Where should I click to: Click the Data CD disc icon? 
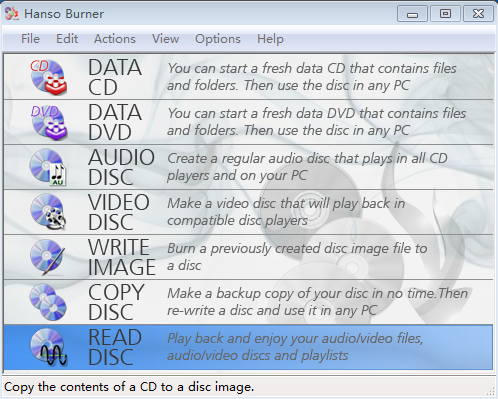pyautogui.click(x=49, y=77)
